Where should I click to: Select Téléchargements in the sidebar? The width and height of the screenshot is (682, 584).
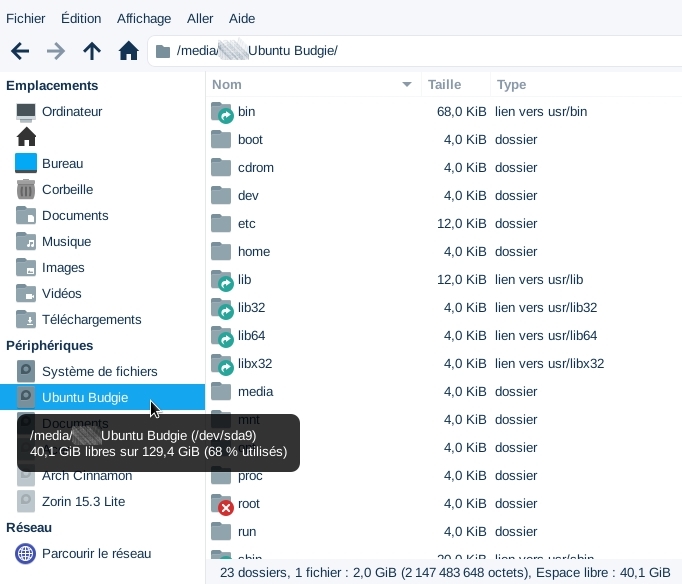coord(91,319)
